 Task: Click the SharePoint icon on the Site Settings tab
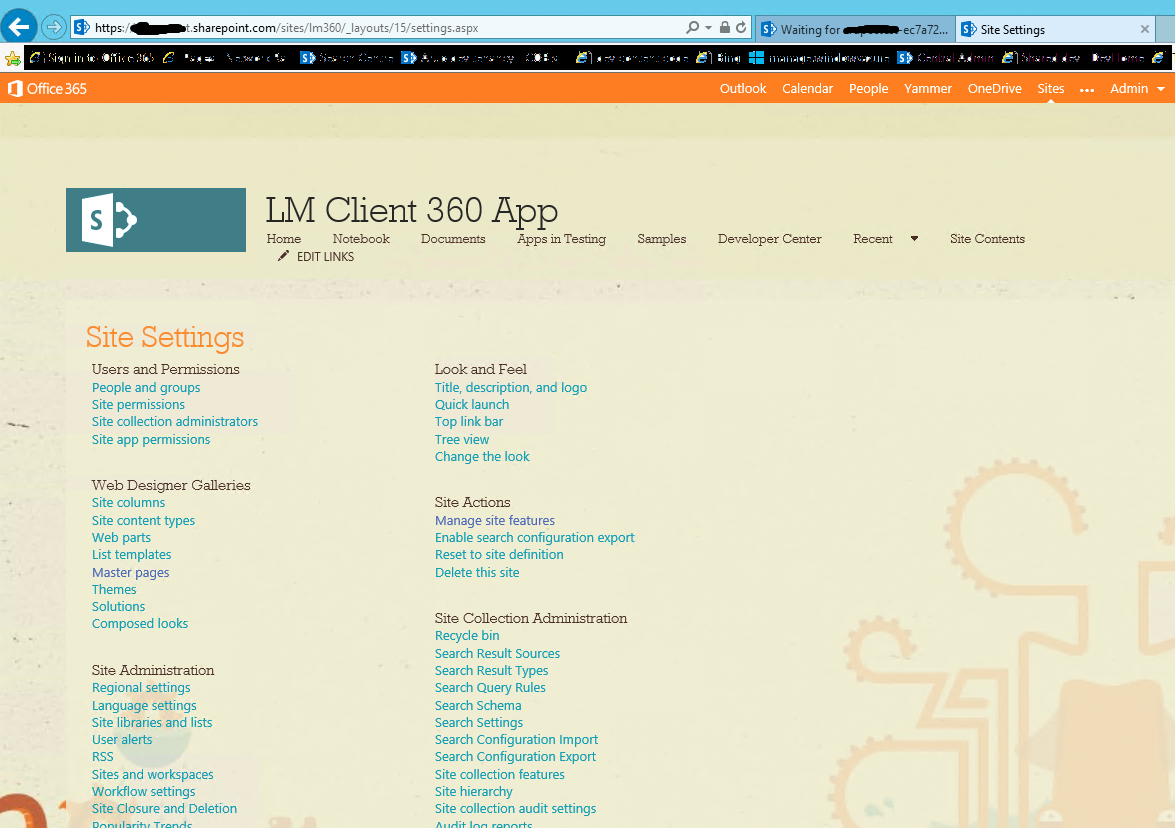[x=967, y=29]
